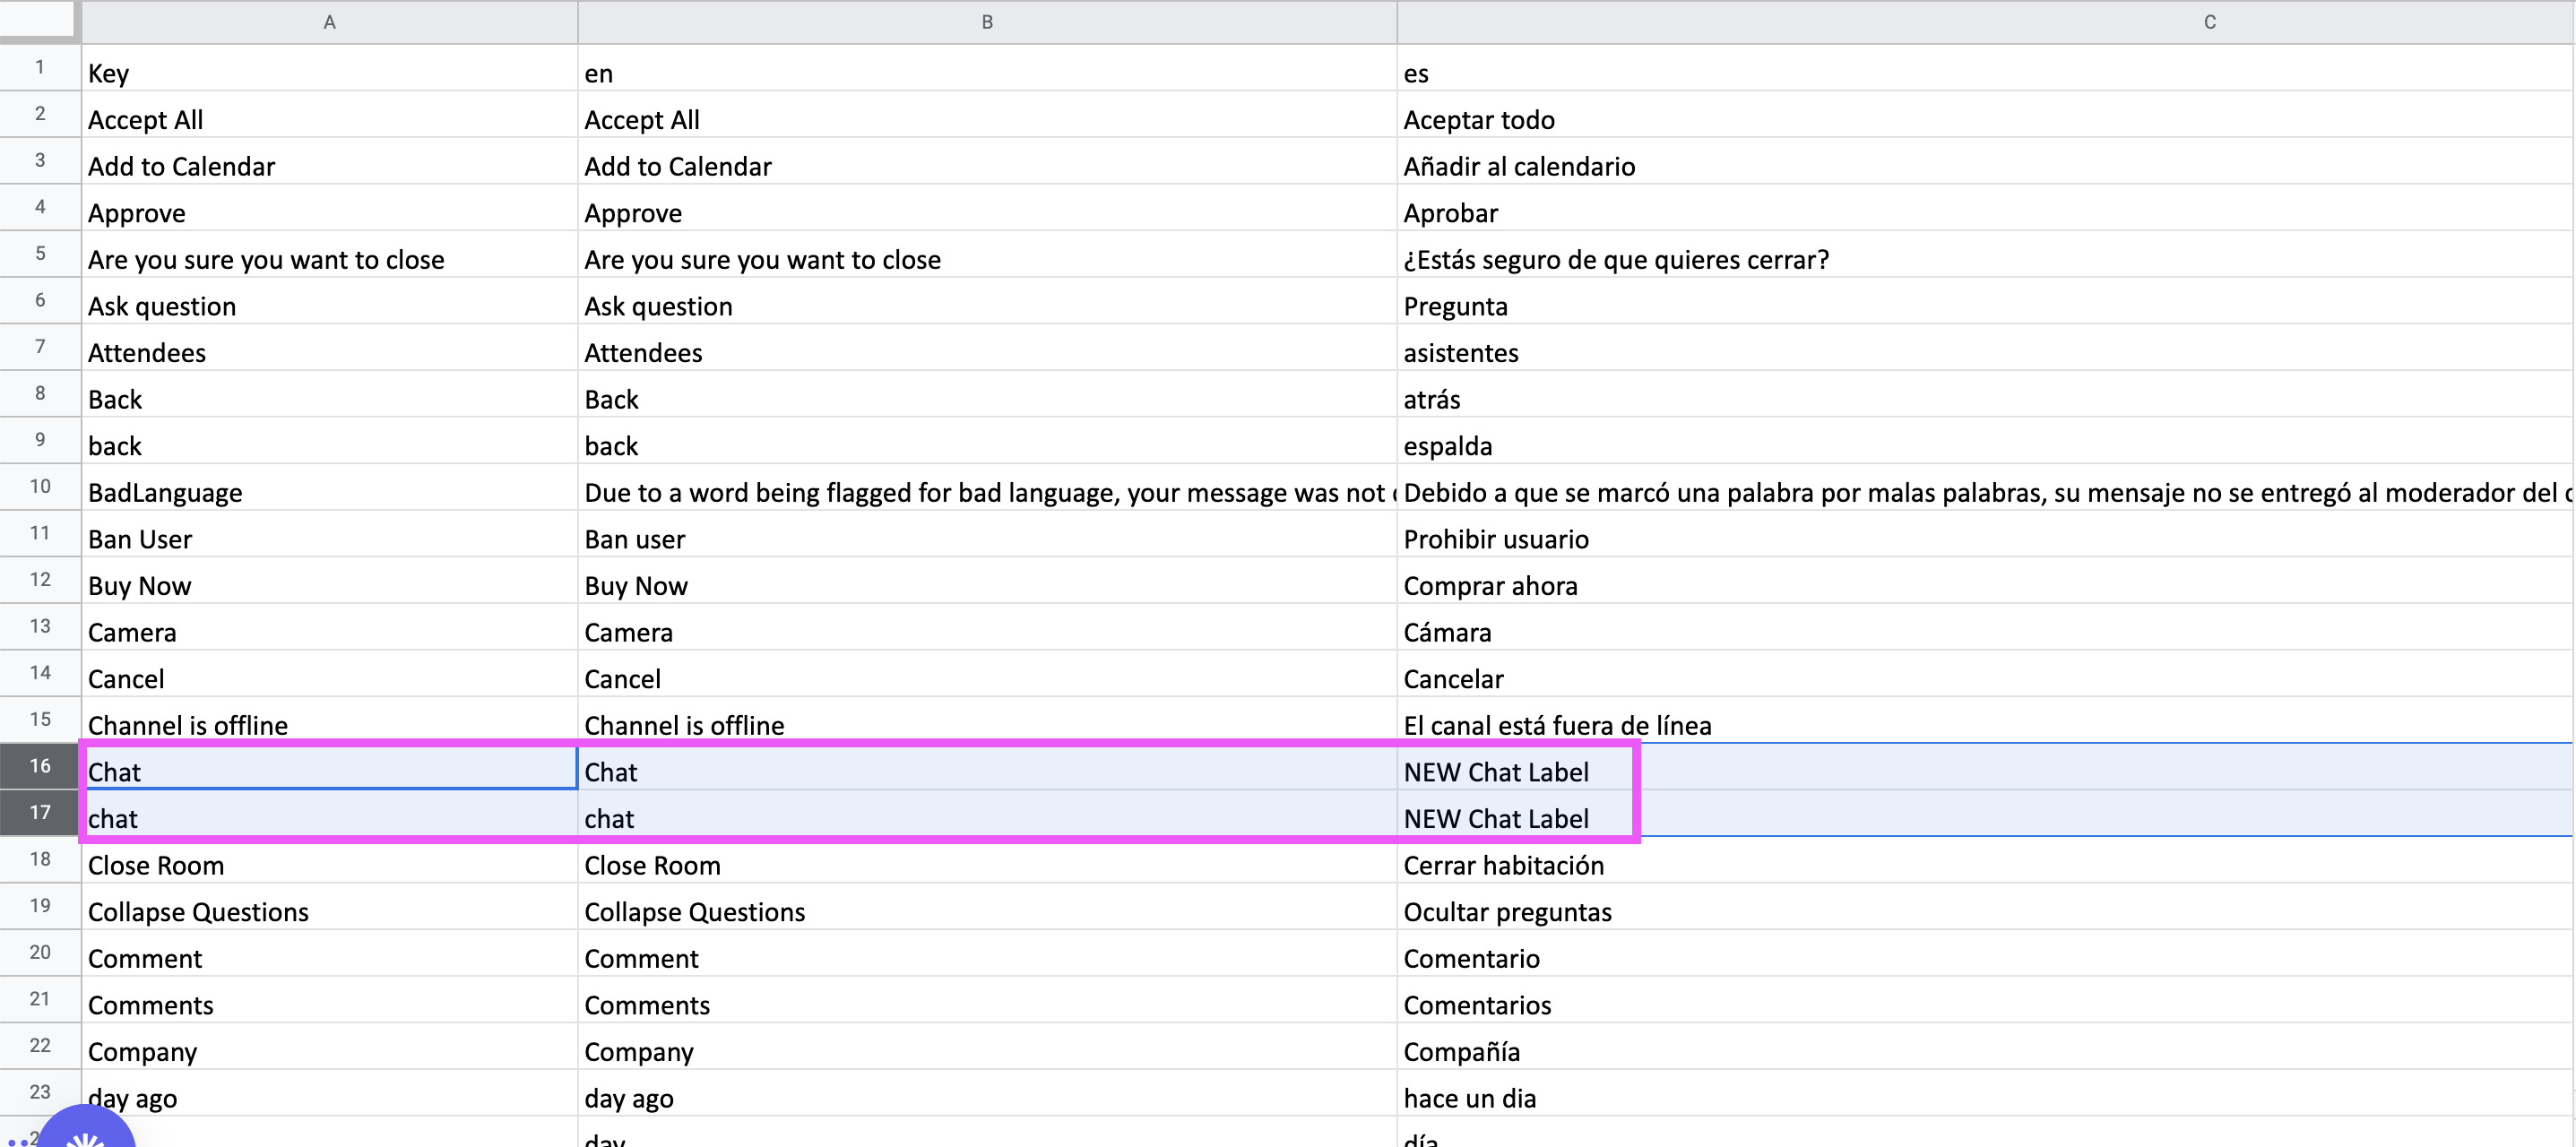2576x1147 pixels.
Task: Select row 10 header
Action: coord(40,487)
